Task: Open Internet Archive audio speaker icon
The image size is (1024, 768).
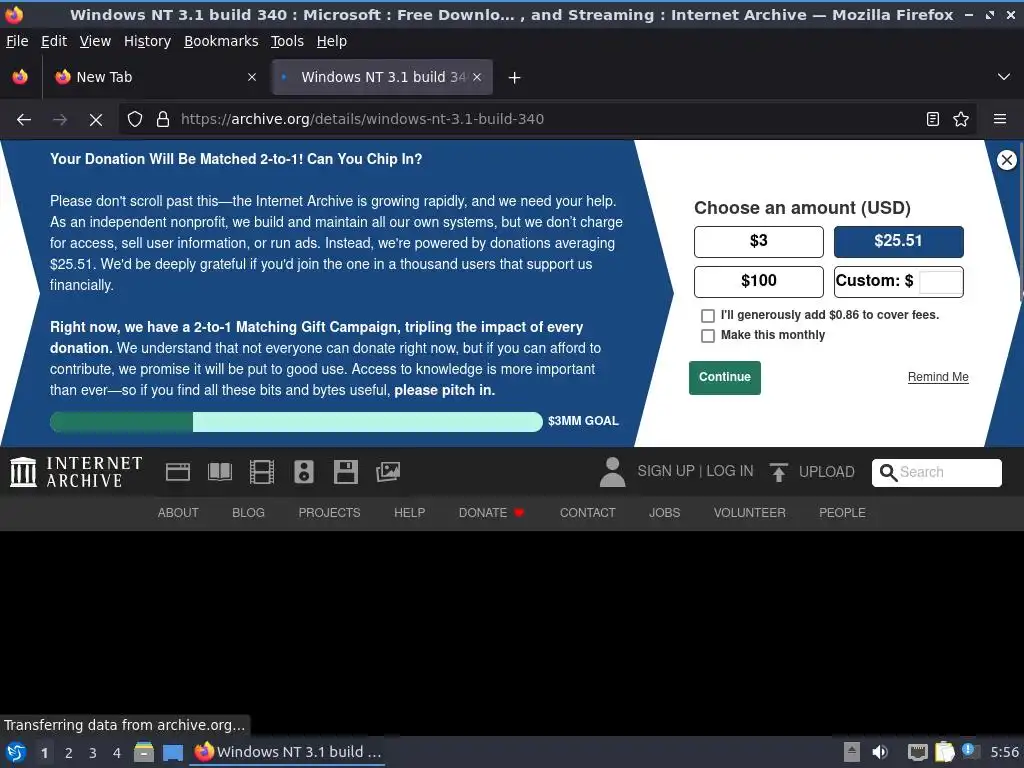Action: [304, 472]
